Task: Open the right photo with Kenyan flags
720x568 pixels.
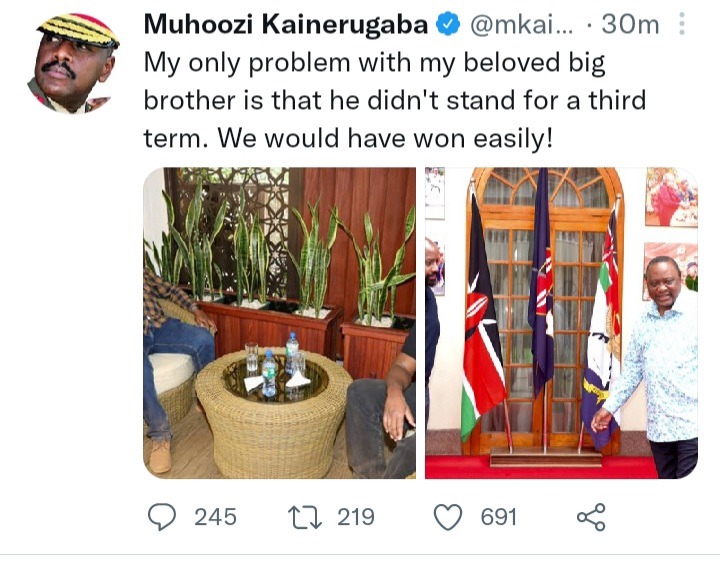Action: pos(562,323)
